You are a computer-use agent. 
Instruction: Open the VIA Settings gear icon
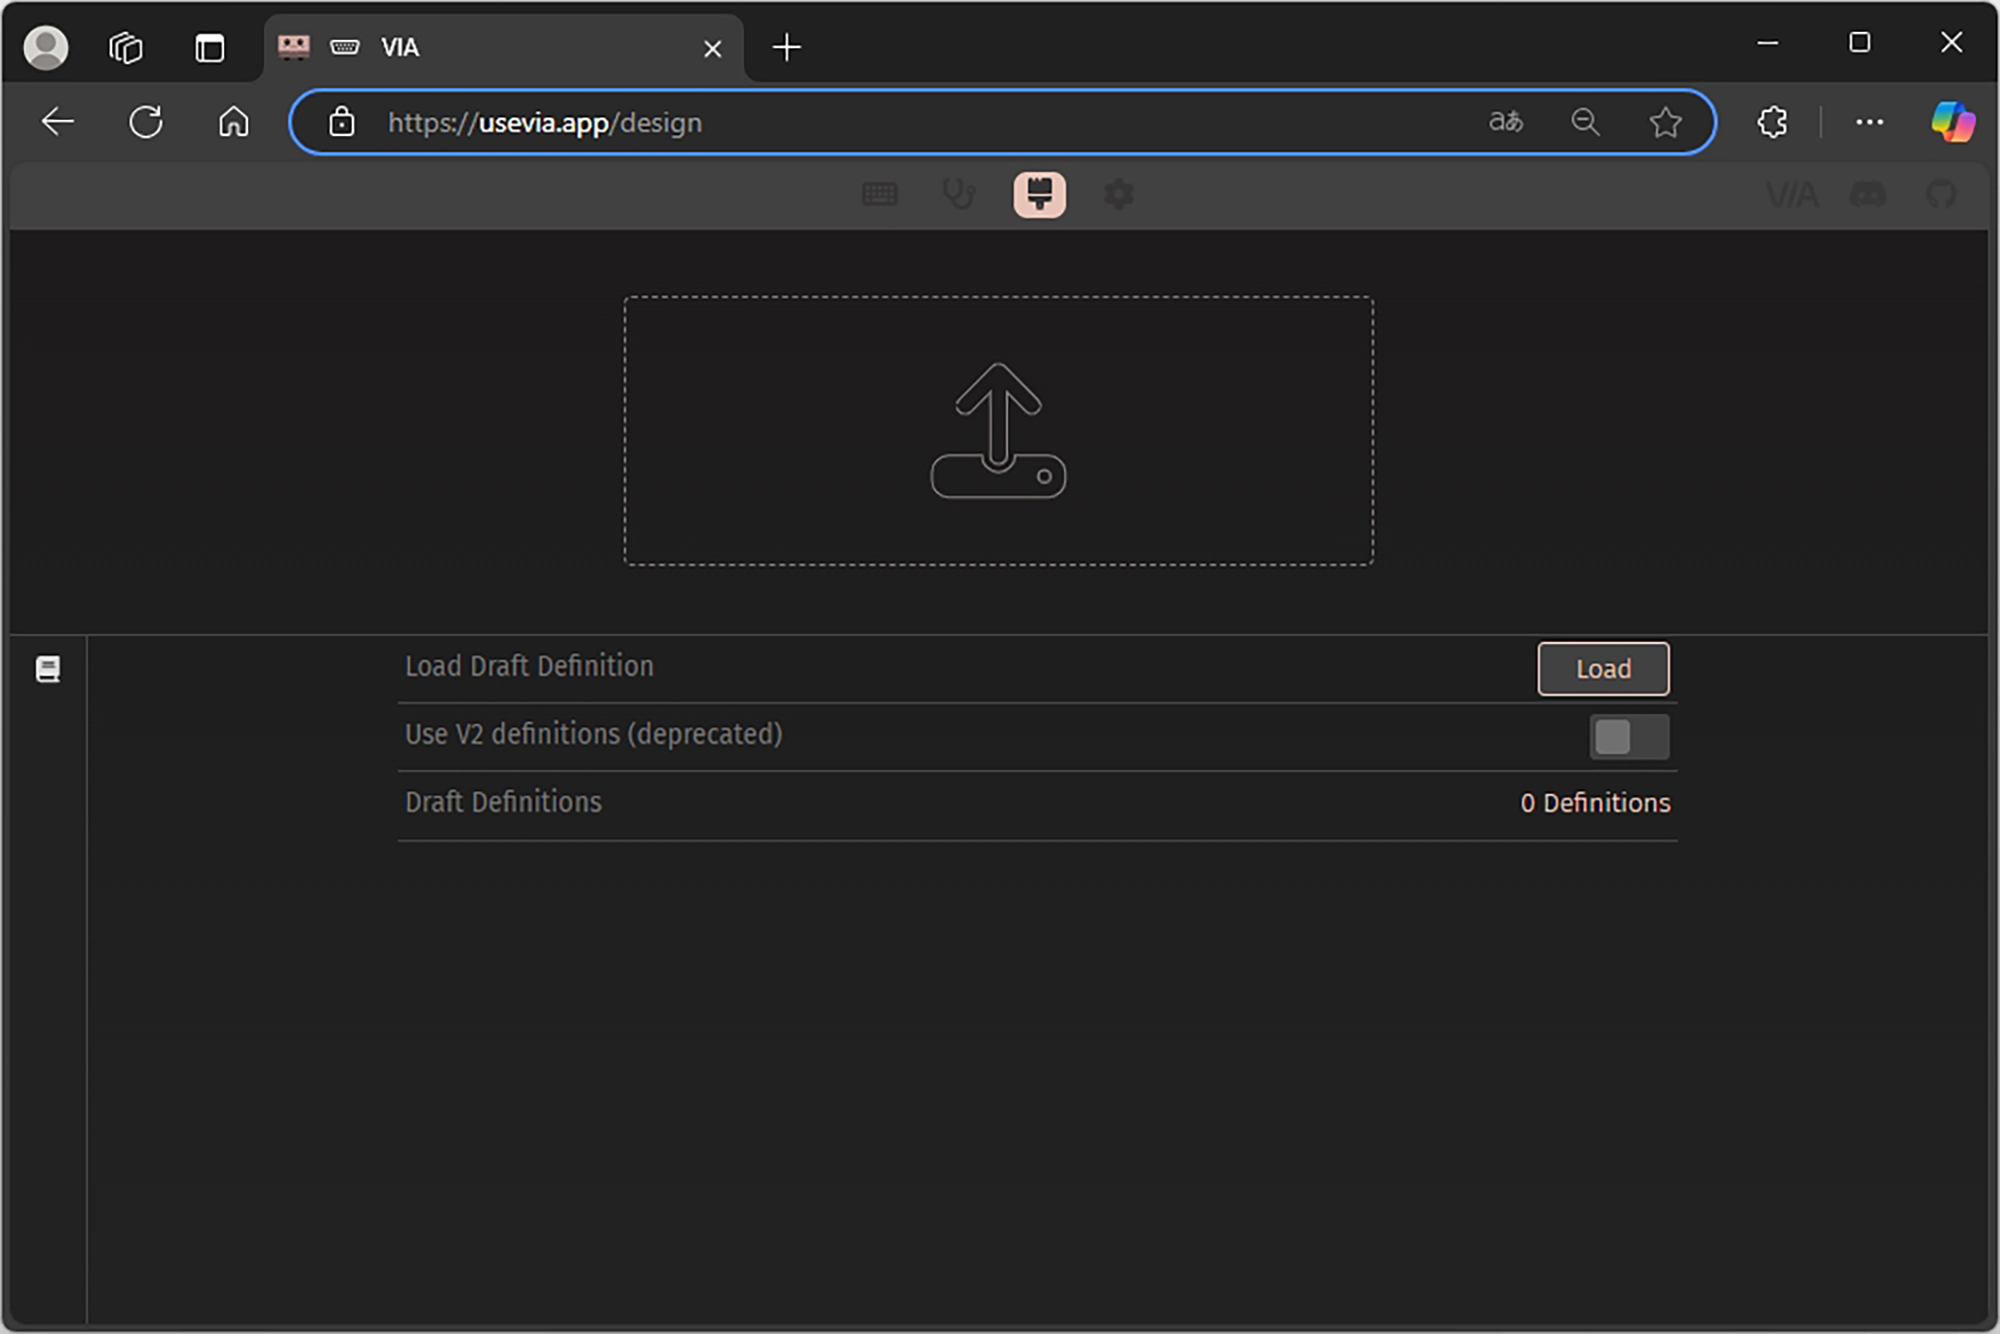pos(1119,194)
